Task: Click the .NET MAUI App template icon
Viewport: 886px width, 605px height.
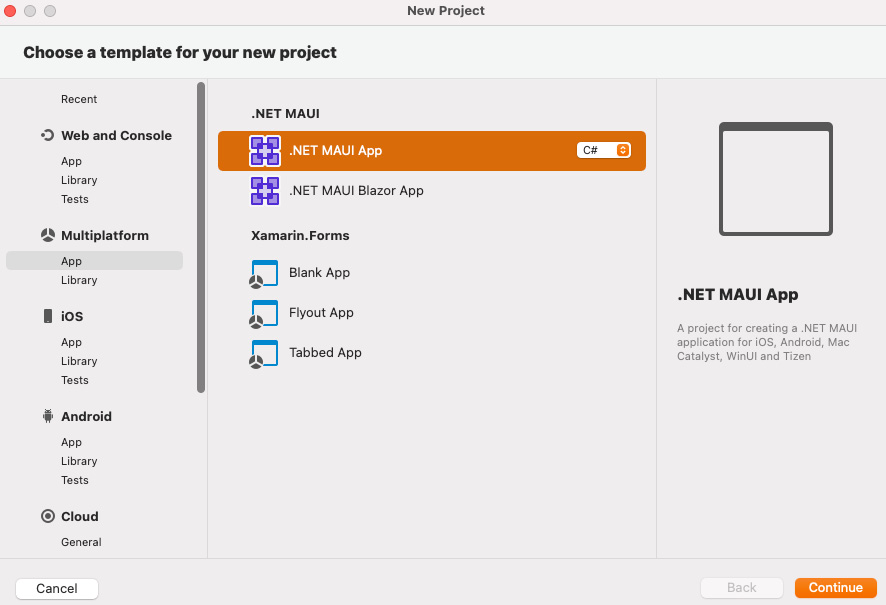Action: click(x=264, y=151)
